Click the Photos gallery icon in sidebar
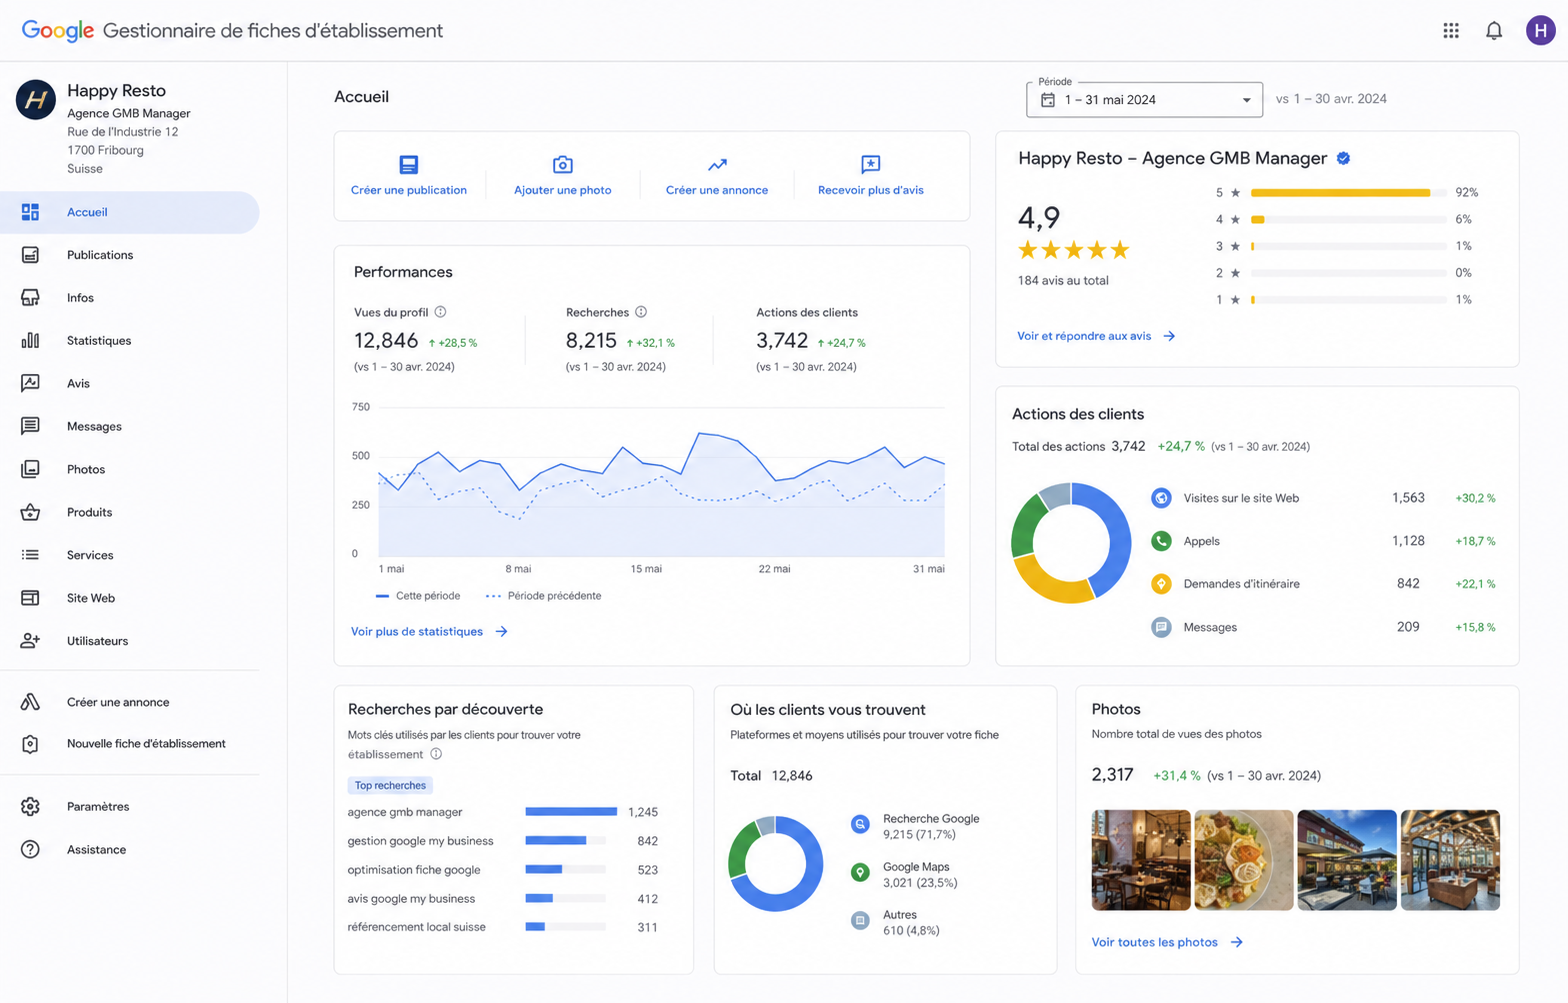Viewport: 1568px width, 1003px height. (x=30, y=469)
